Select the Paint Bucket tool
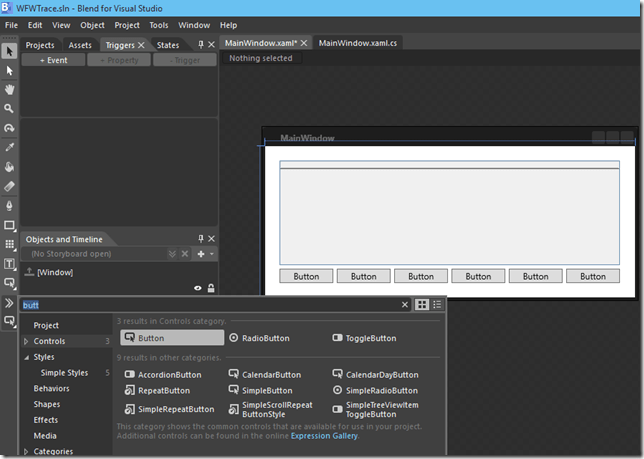 (9, 167)
